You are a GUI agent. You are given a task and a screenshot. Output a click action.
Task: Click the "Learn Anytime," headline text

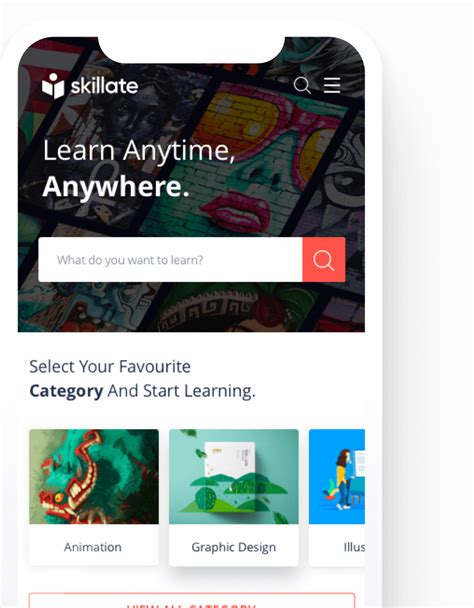[x=139, y=150]
